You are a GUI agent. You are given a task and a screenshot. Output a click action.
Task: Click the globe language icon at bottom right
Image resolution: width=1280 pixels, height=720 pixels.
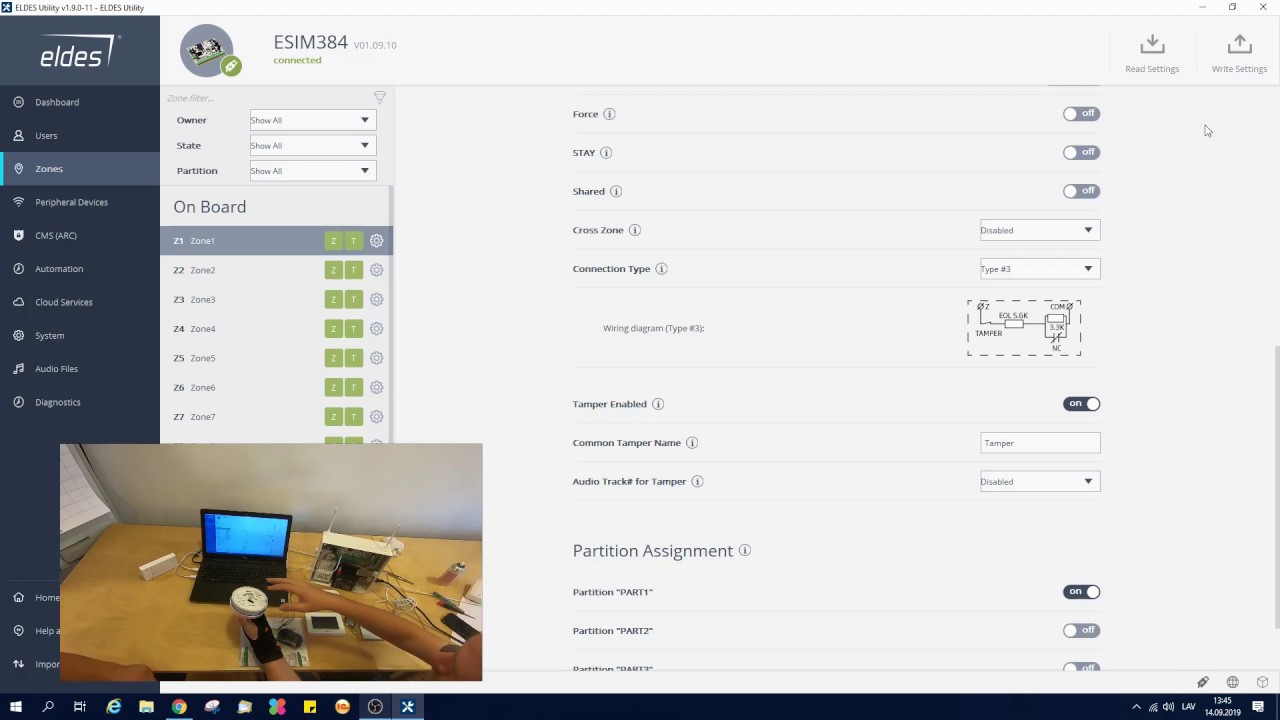pos(1232,682)
